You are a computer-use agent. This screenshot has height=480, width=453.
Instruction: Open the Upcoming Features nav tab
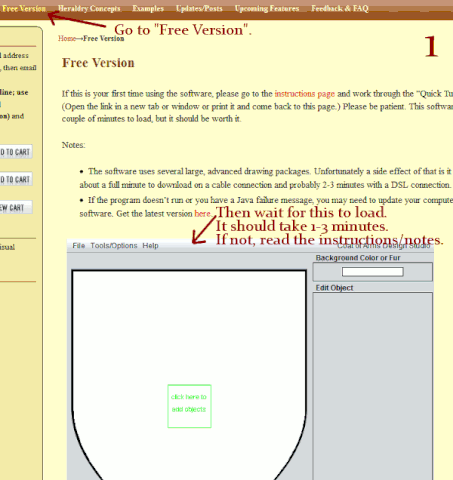[x=267, y=8]
